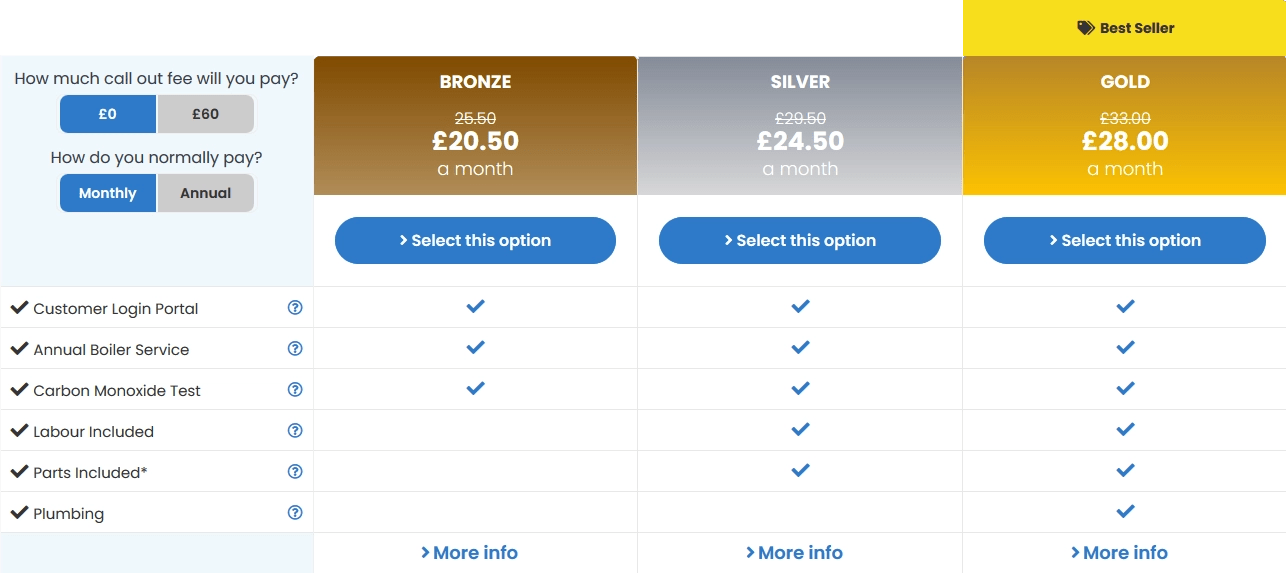Viewport: 1286px width, 573px height.
Task: Choose £0 call out fee
Action: click(108, 114)
